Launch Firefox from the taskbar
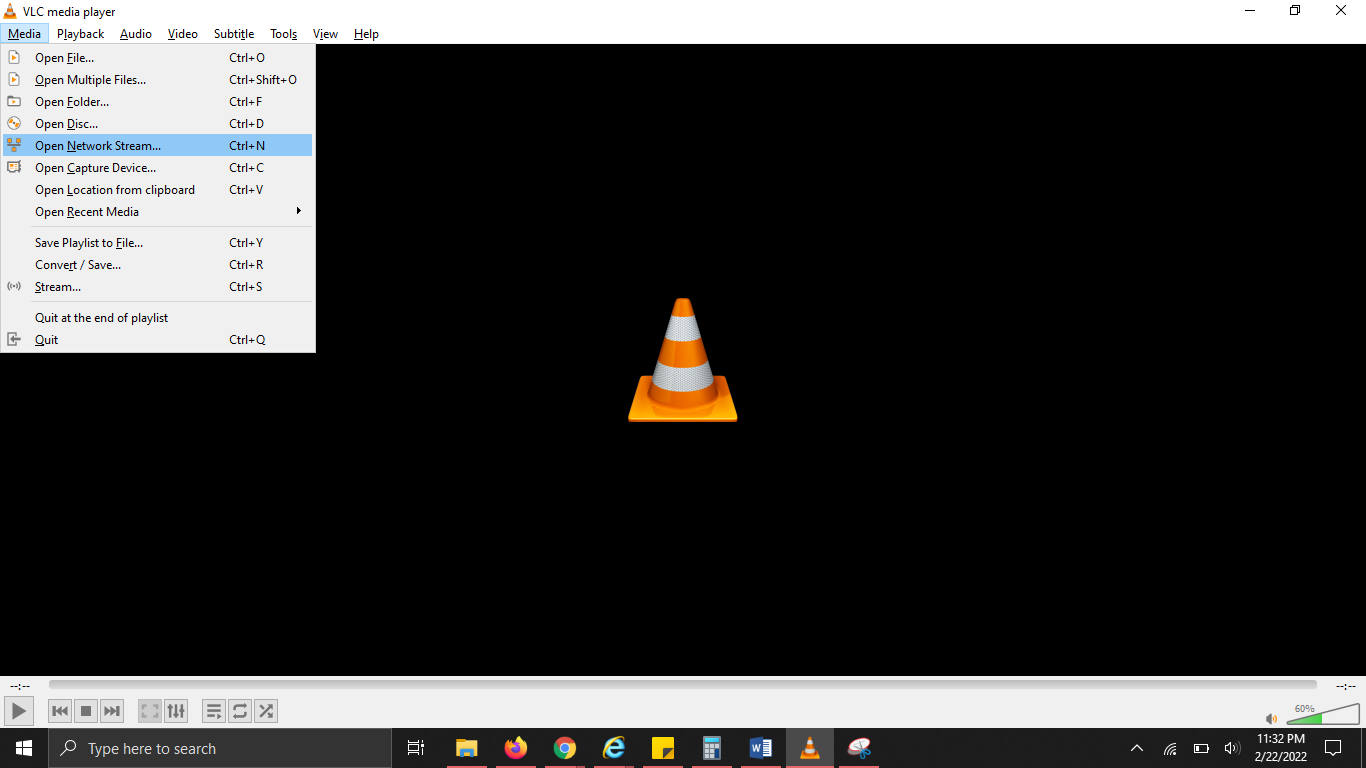The width and height of the screenshot is (1366, 768). pyautogui.click(x=516, y=748)
